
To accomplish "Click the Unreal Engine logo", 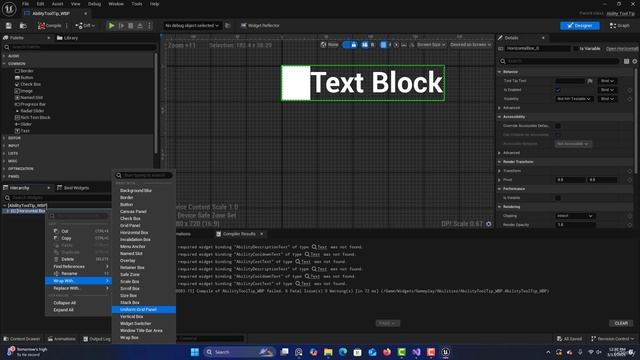I will (x=9, y=9).
